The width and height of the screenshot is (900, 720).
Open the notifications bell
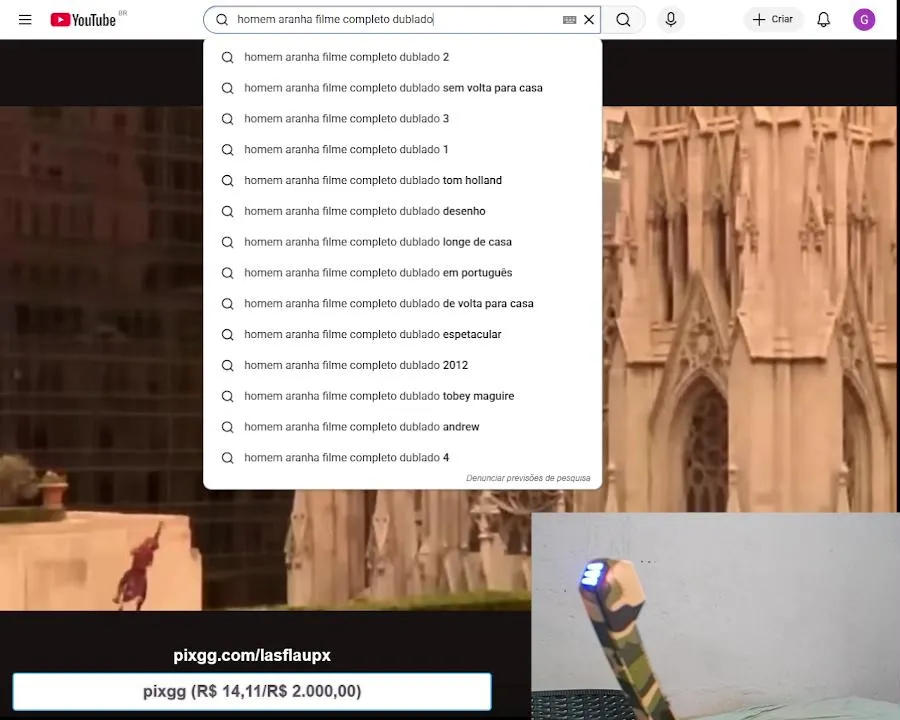pos(824,20)
